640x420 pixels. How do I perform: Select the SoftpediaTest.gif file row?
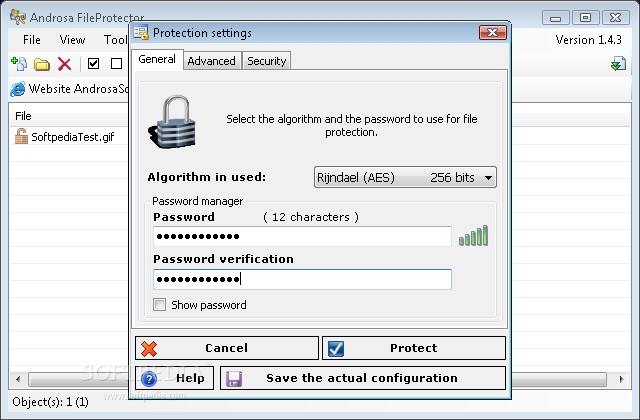click(x=69, y=137)
